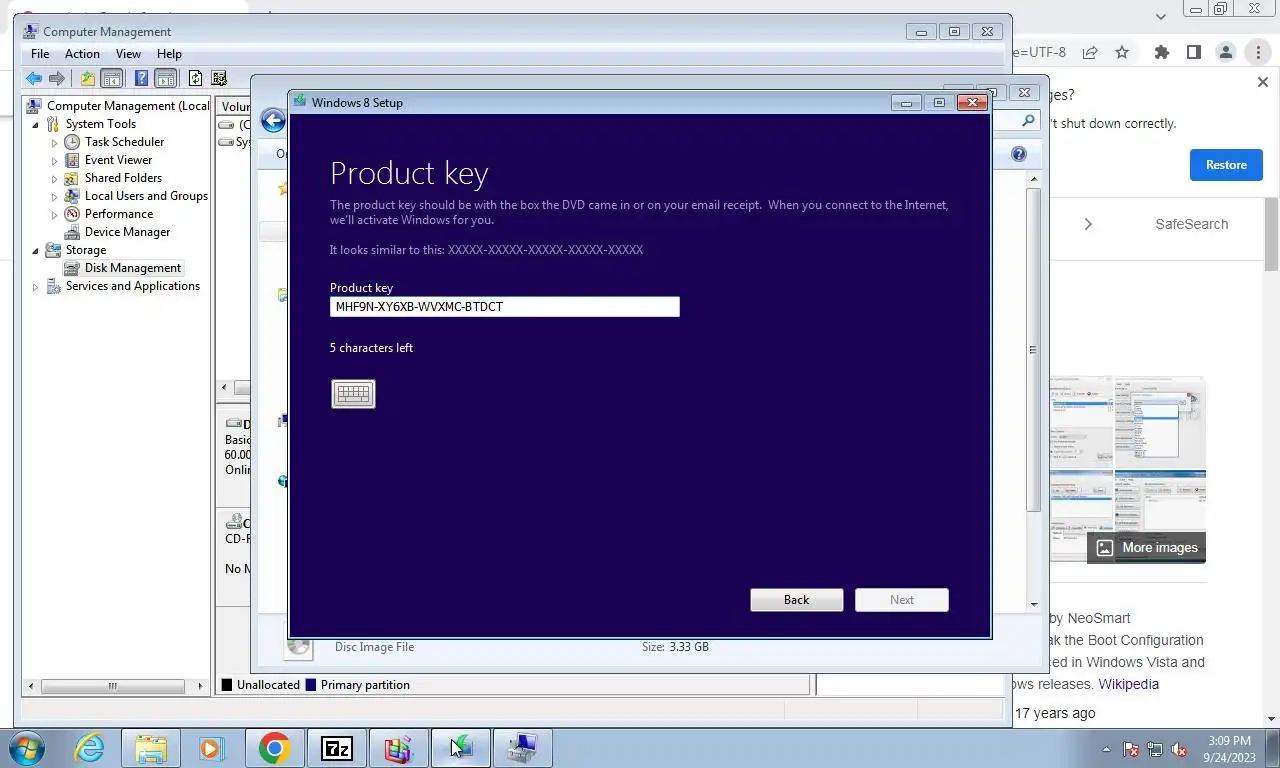Click the blue Back arrow in Computer Management toolbar

click(34, 78)
